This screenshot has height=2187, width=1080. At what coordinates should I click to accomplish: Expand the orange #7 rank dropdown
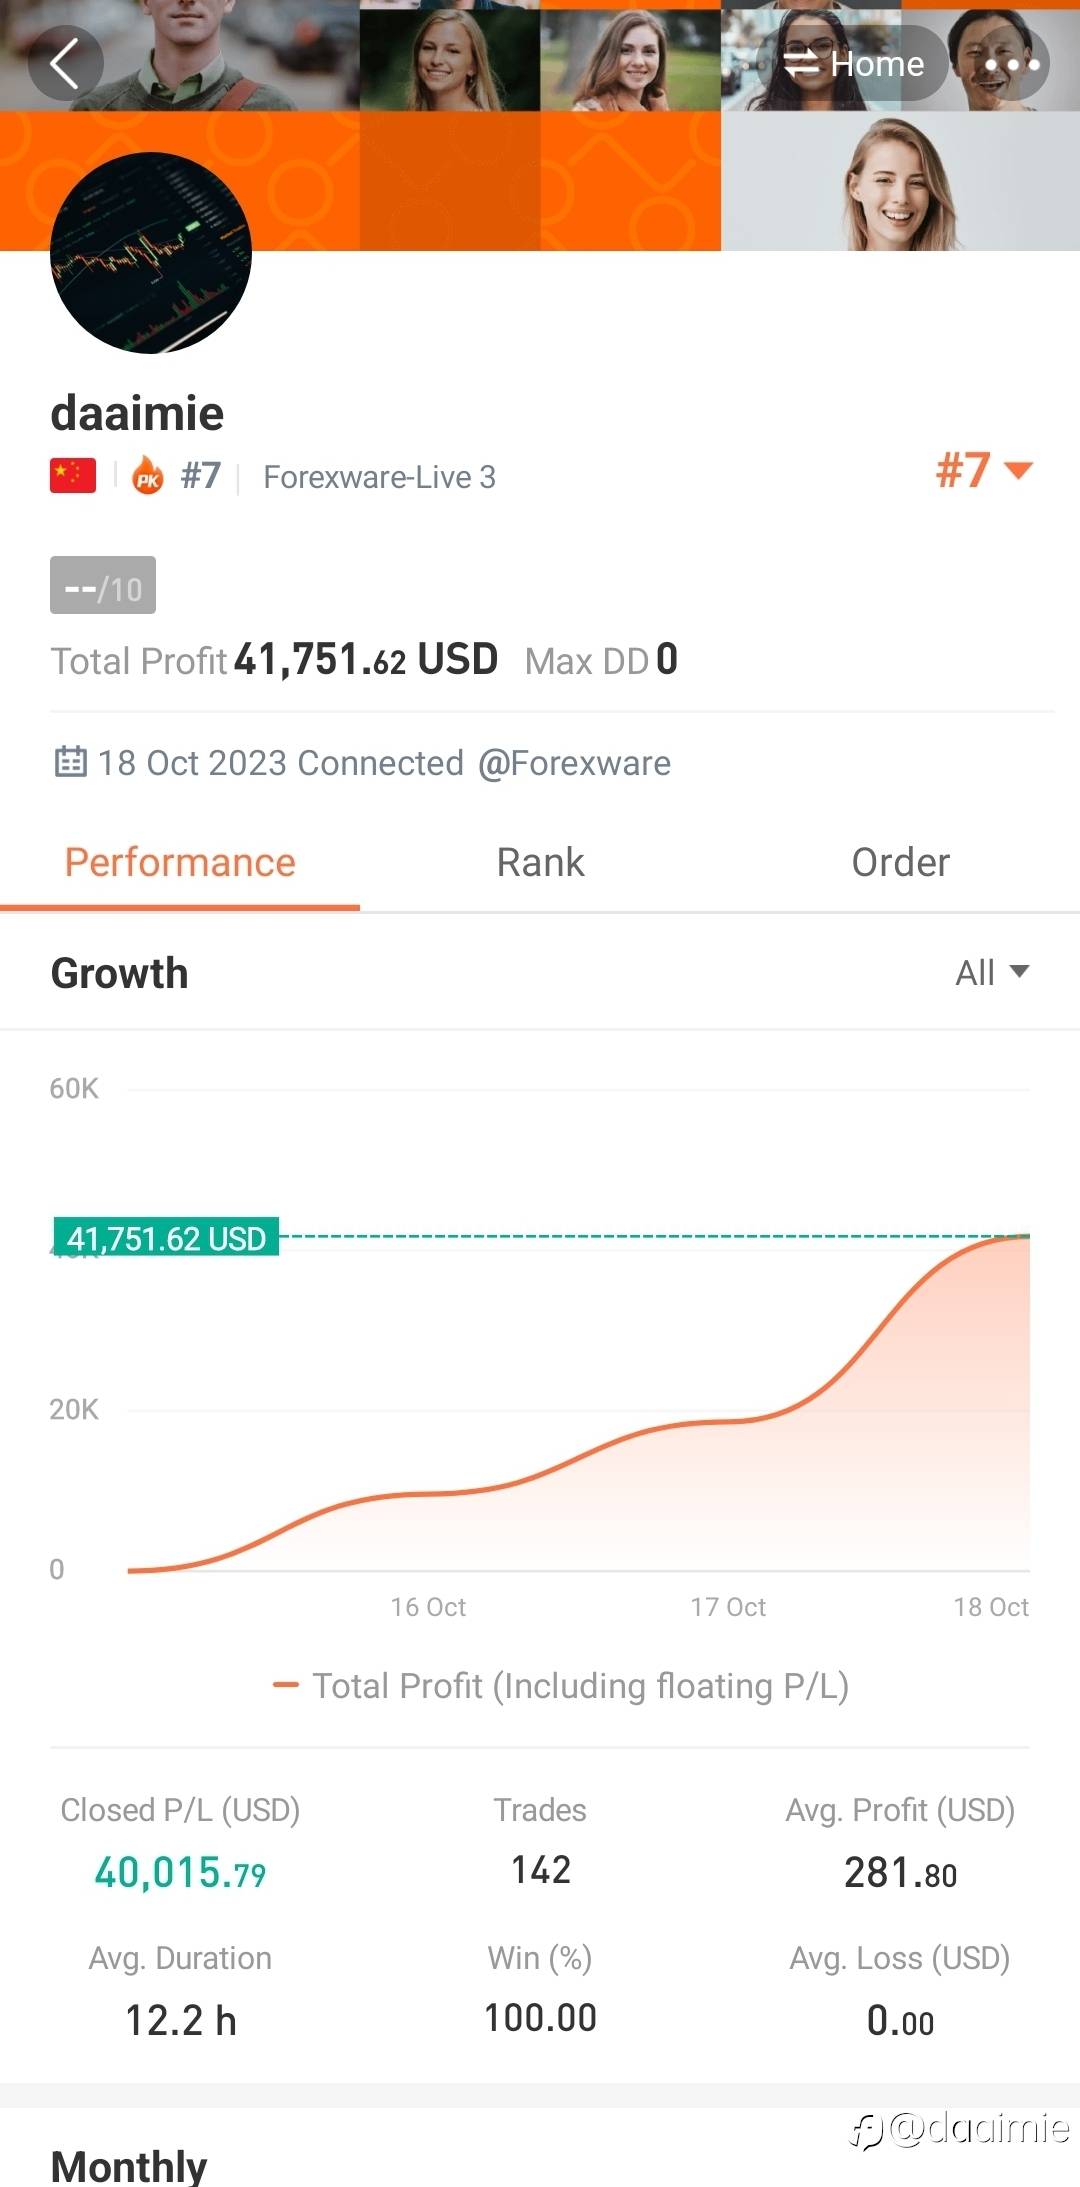983,470
